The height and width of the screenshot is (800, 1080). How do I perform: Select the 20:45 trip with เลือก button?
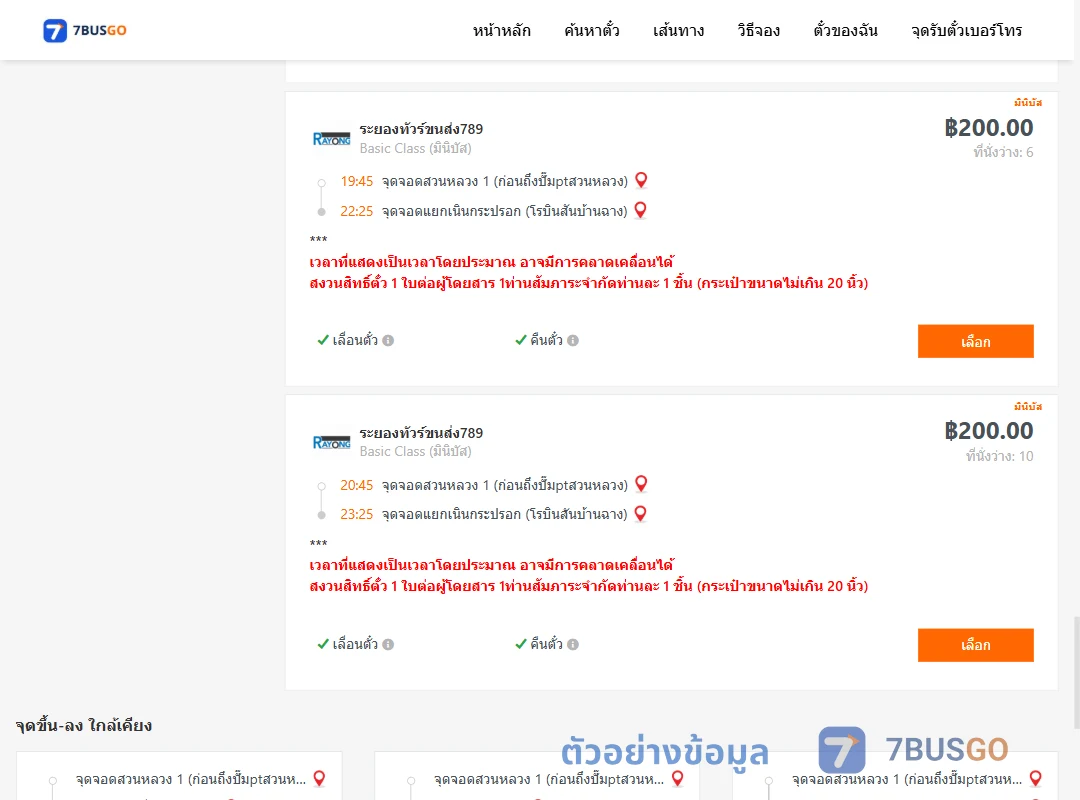pyautogui.click(x=975, y=645)
